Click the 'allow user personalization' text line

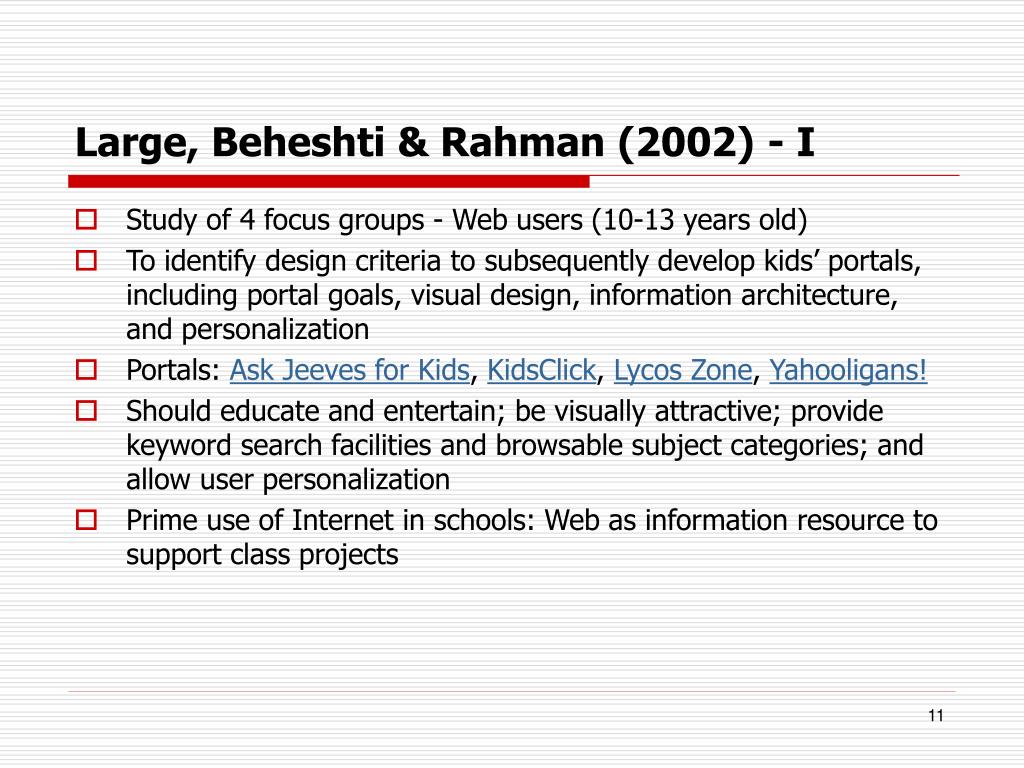coord(288,479)
